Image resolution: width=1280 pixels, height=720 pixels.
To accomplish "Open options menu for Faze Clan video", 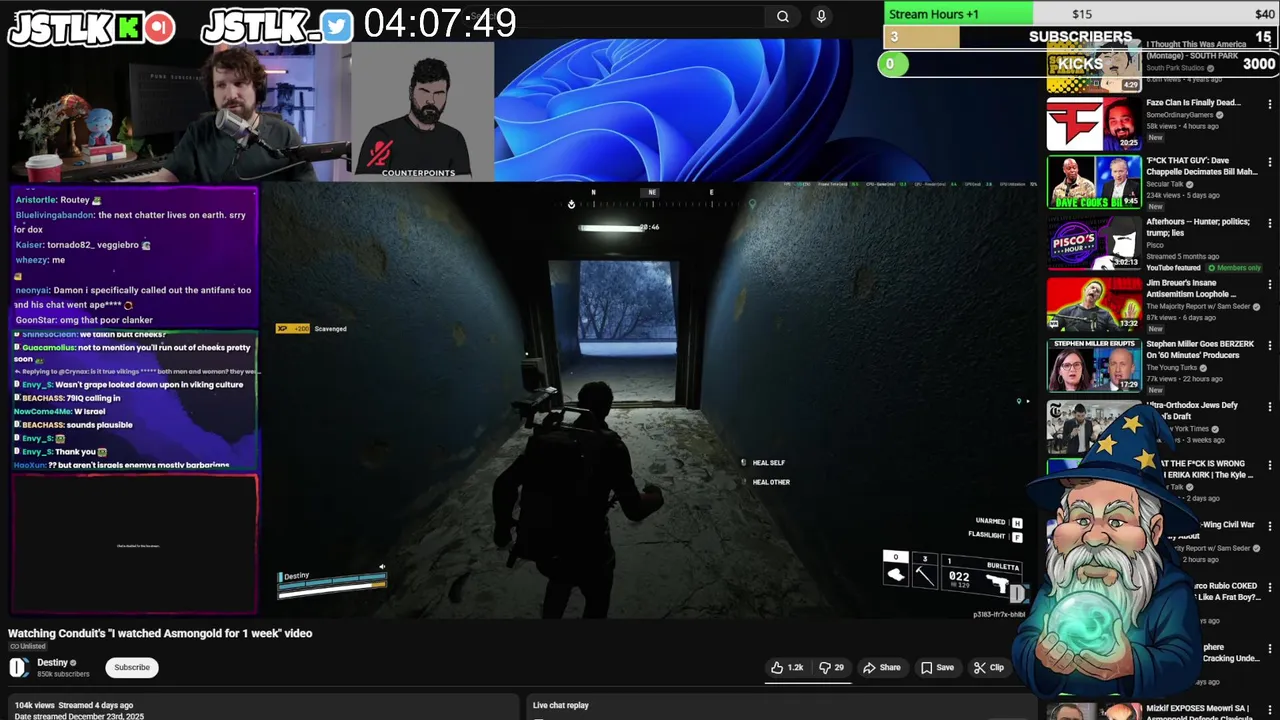I will point(1270,104).
